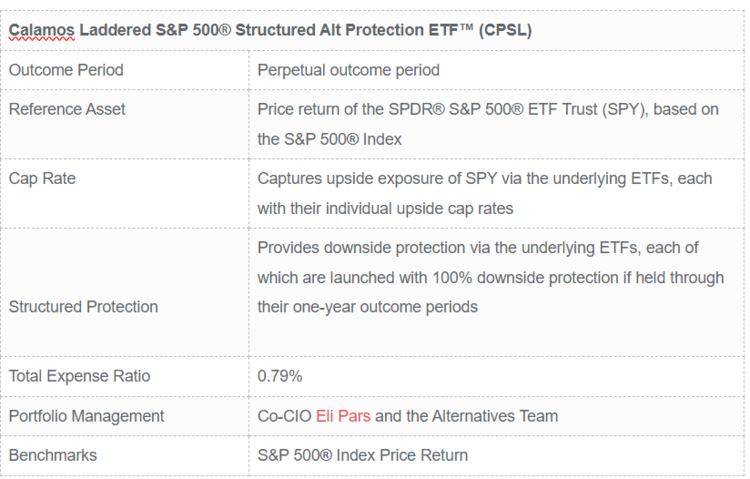Select the Reference Asset label cell
The image size is (750, 479).
(67, 109)
